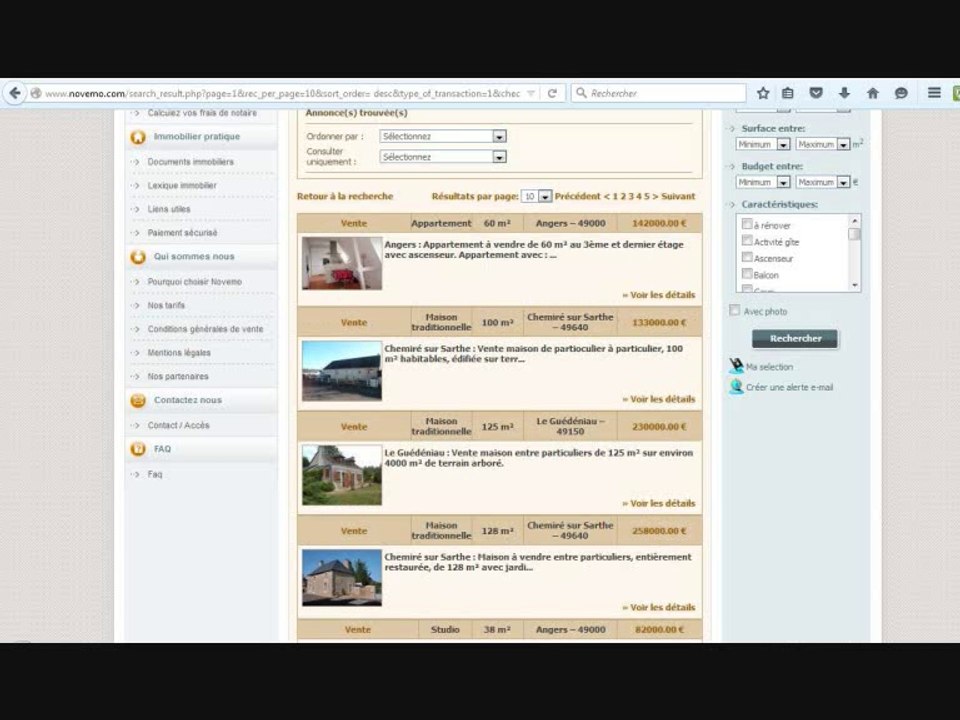Screen dimensions: 960x720
Task: Click the Ma sélection icon
Action: click(736, 366)
